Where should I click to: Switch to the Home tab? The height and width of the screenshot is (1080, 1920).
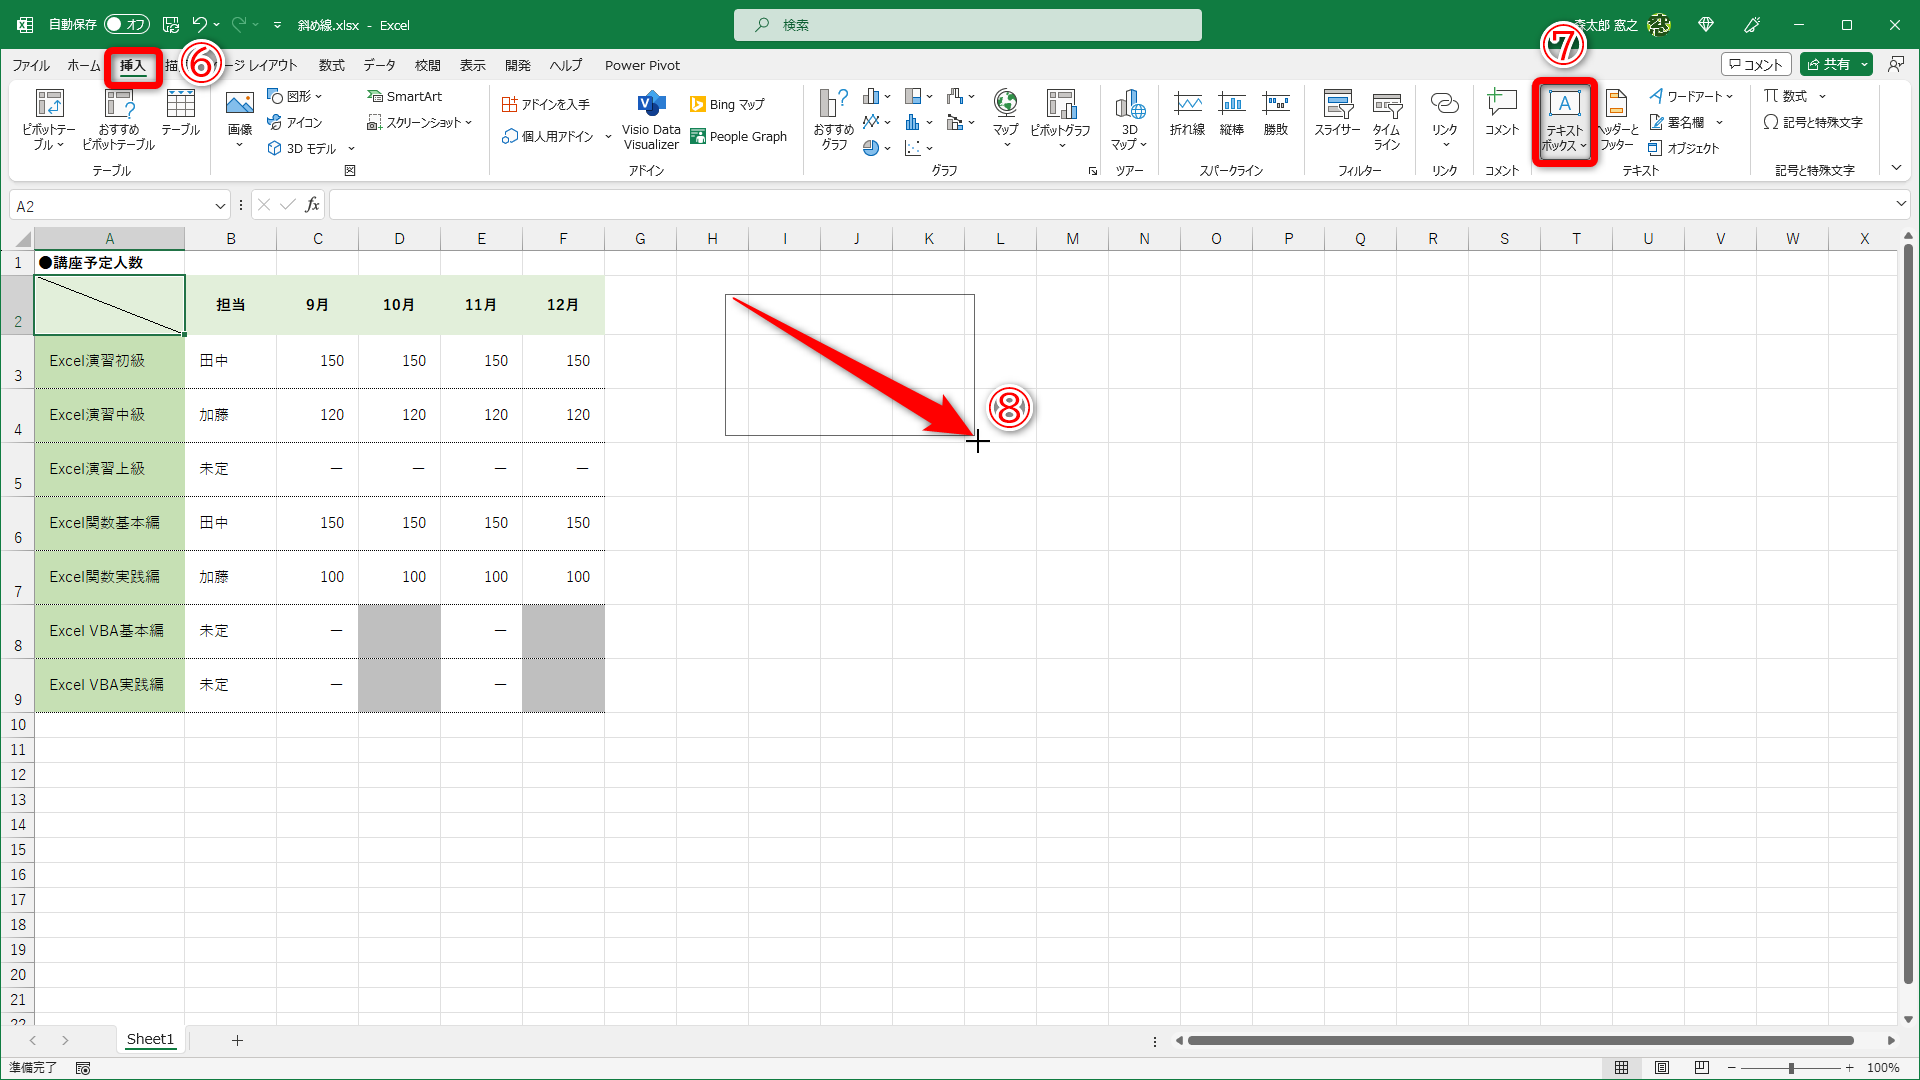tap(83, 66)
